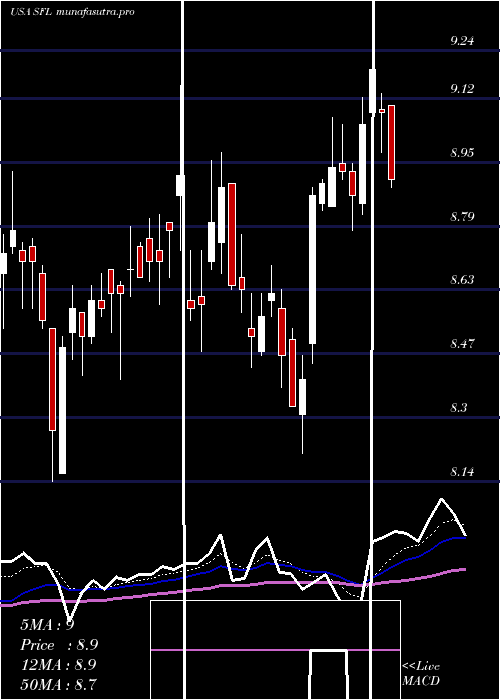The image size is (500, 700).
Task: Click the 8.63 price axis label
Action: click(462, 280)
